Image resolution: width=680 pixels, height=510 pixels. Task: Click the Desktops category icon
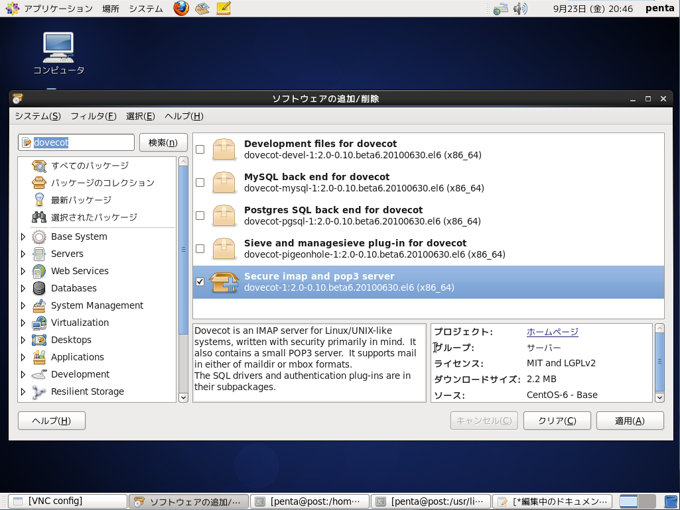(39, 340)
